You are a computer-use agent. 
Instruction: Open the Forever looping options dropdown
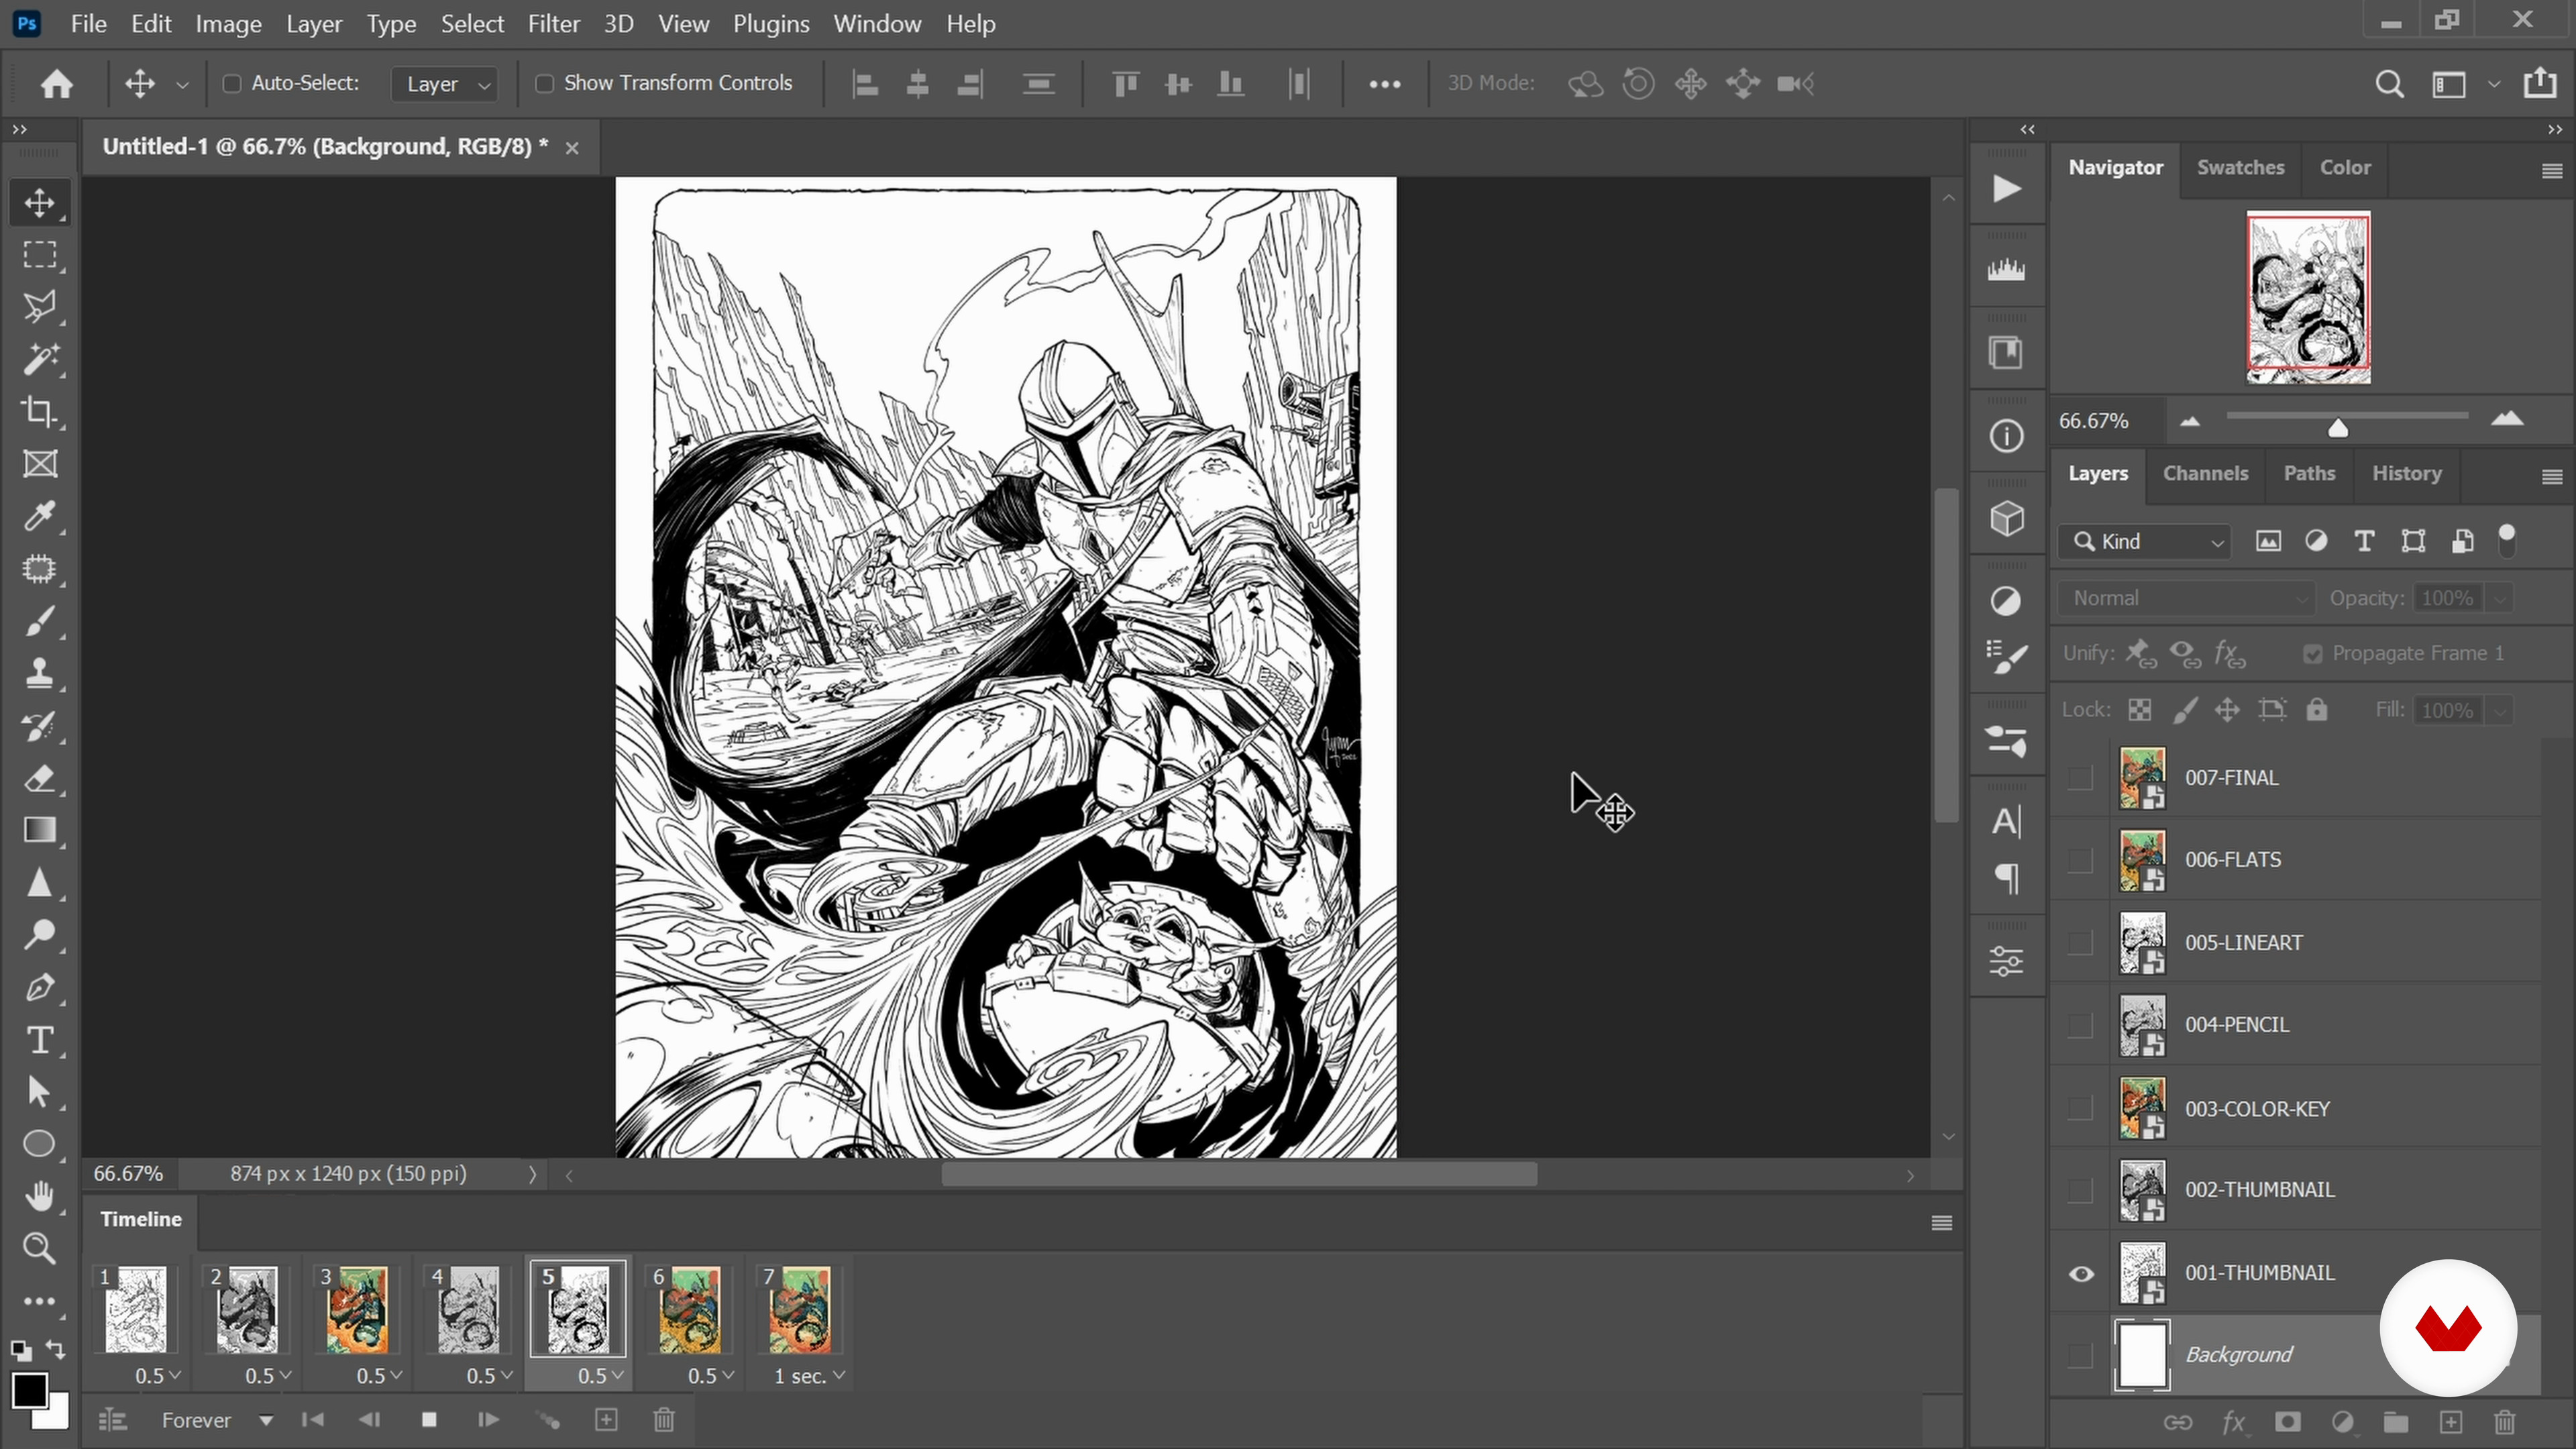pyautogui.click(x=217, y=1420)
